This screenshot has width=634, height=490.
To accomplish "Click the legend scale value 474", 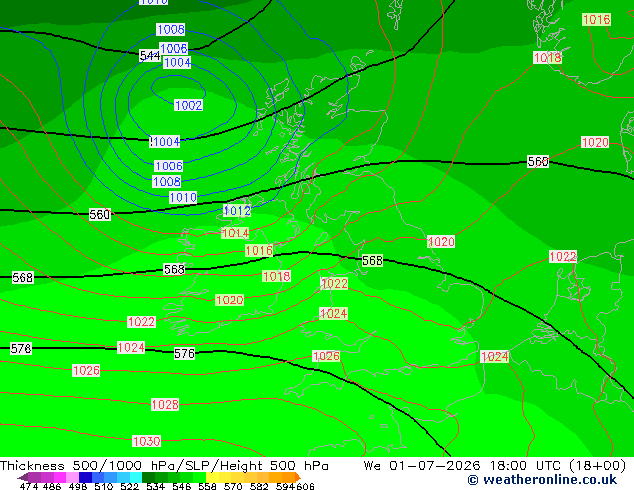I will coord(29,486).
